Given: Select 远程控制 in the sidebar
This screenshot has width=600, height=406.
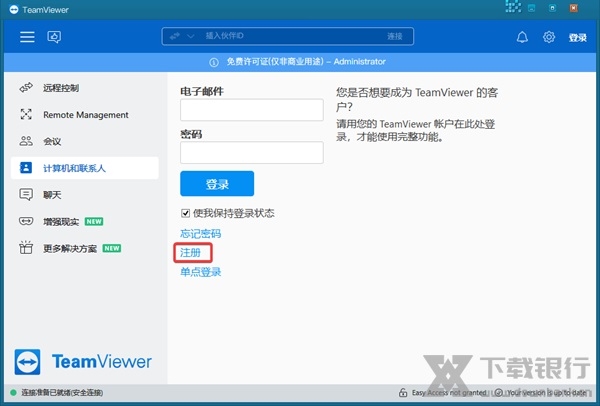Looking at the screenshot, I should point(85,88).
